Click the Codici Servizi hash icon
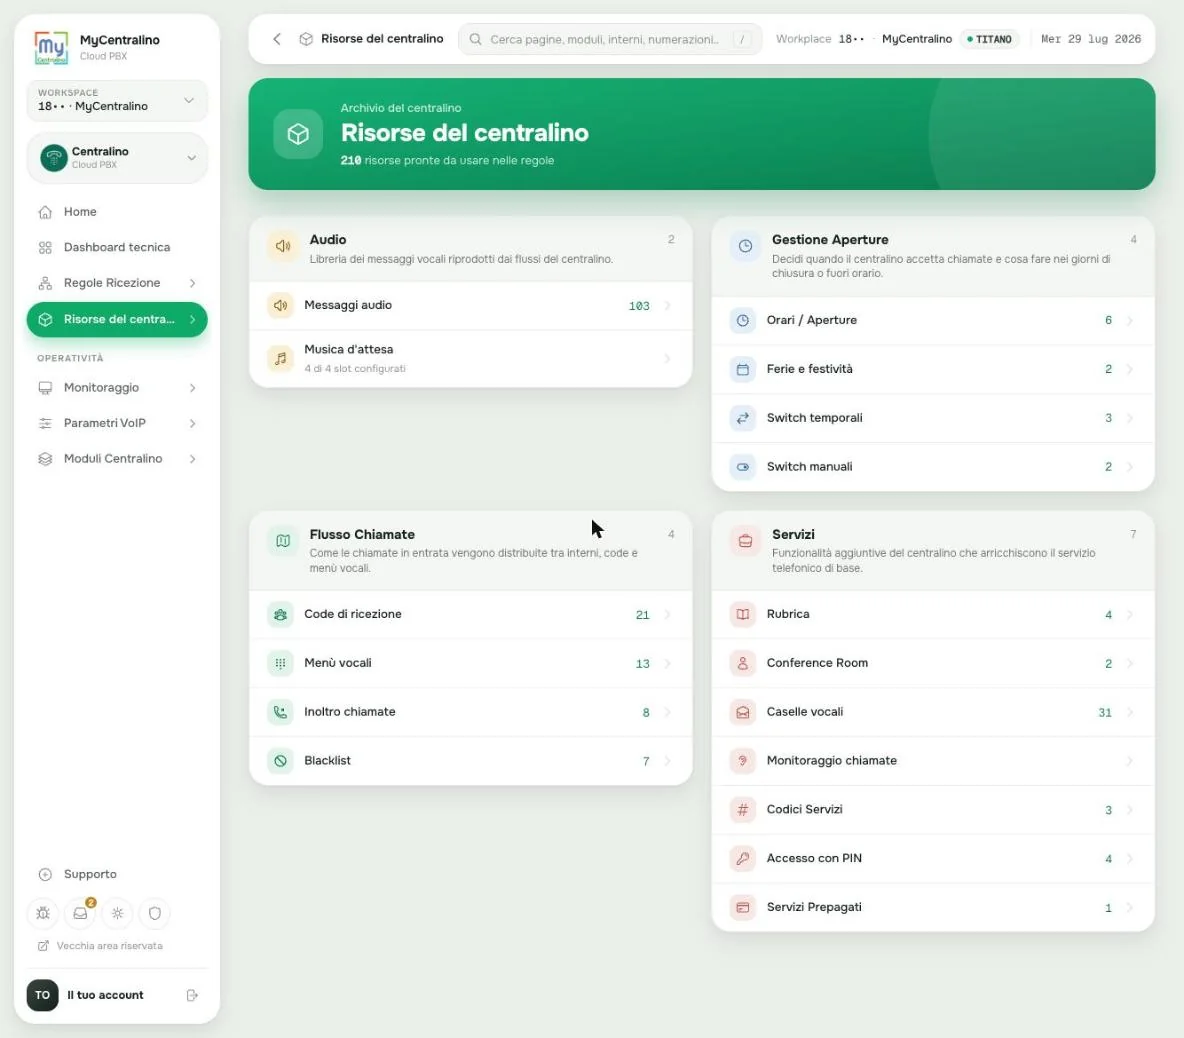The image size is (1184, 1038). [743, 810]
